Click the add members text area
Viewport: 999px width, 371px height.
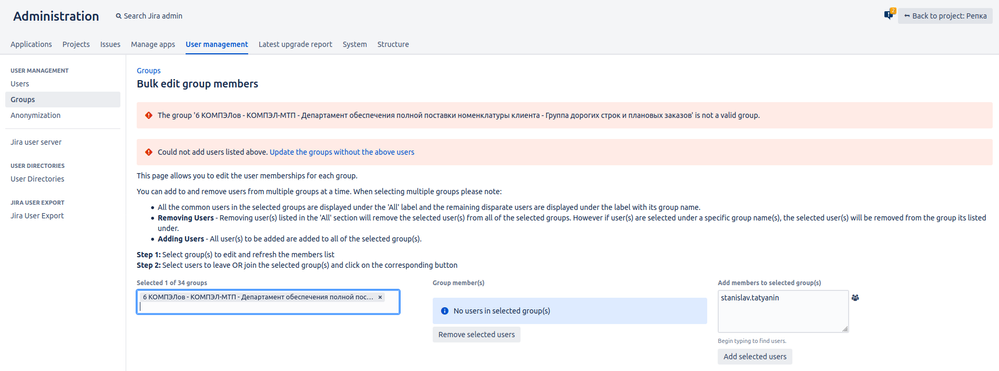click(783, 312)
